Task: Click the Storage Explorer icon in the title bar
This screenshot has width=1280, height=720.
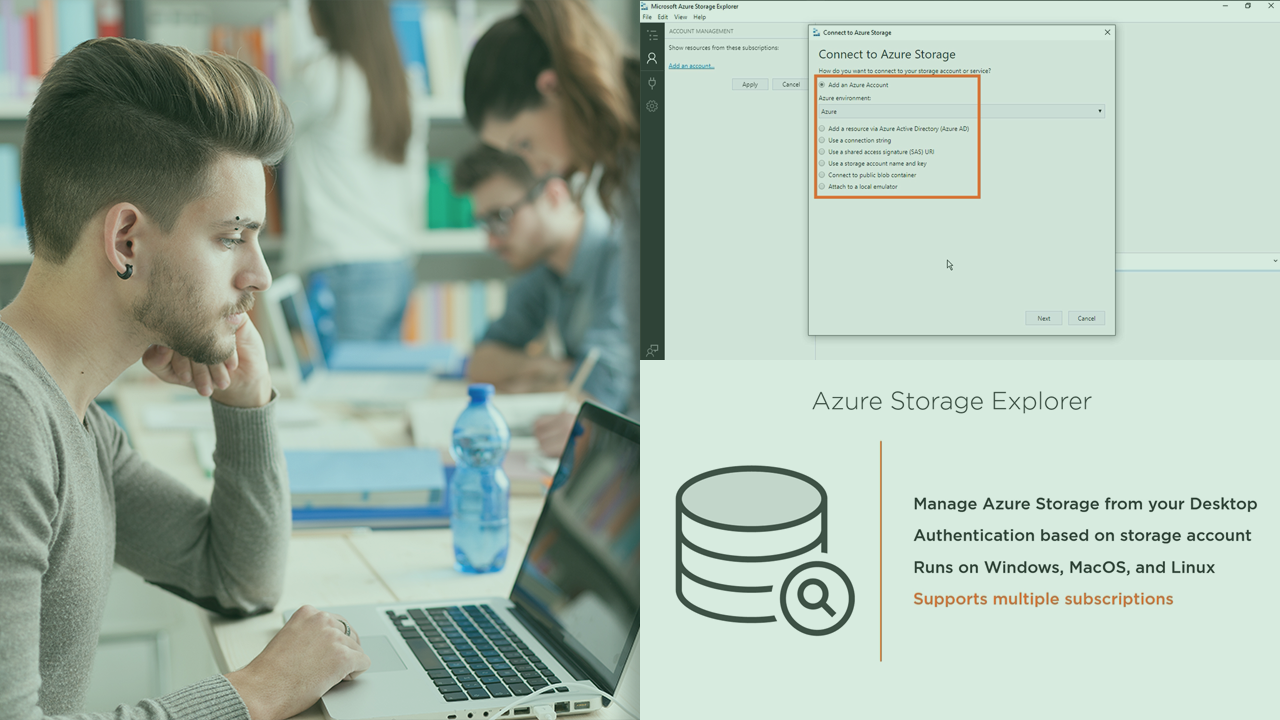Action: [x=645, y=5]
